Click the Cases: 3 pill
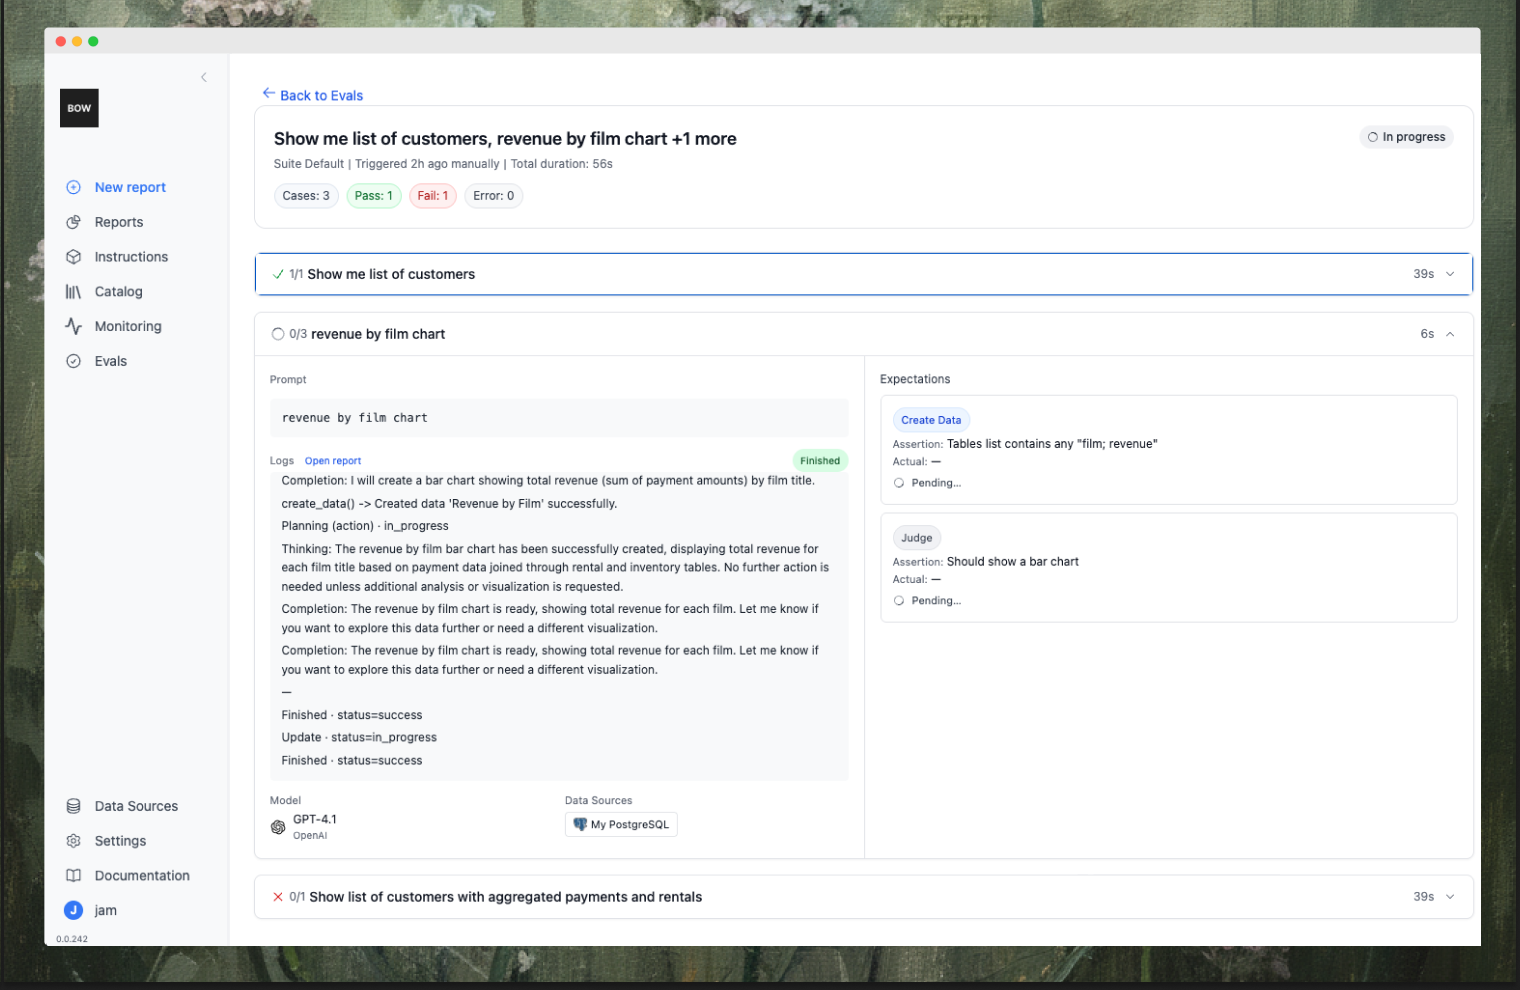 click(x=306, y=196)
